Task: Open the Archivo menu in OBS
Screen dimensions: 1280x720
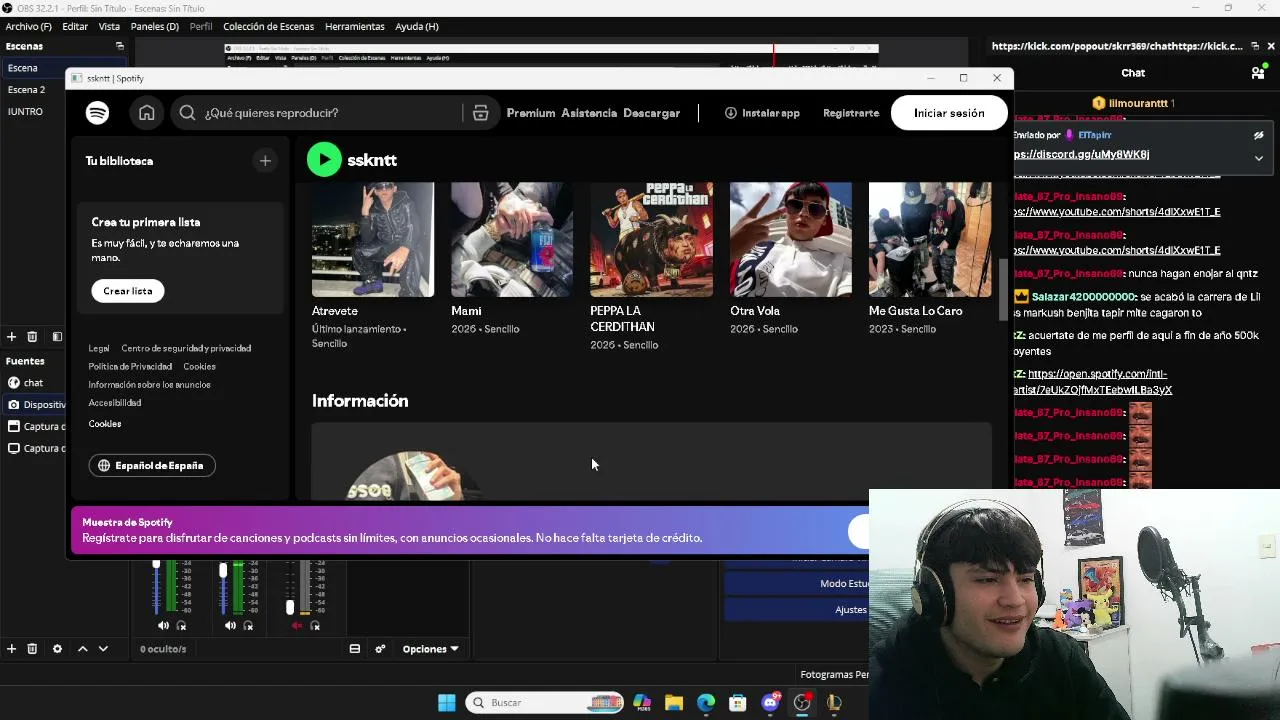Action: point(28,26)
